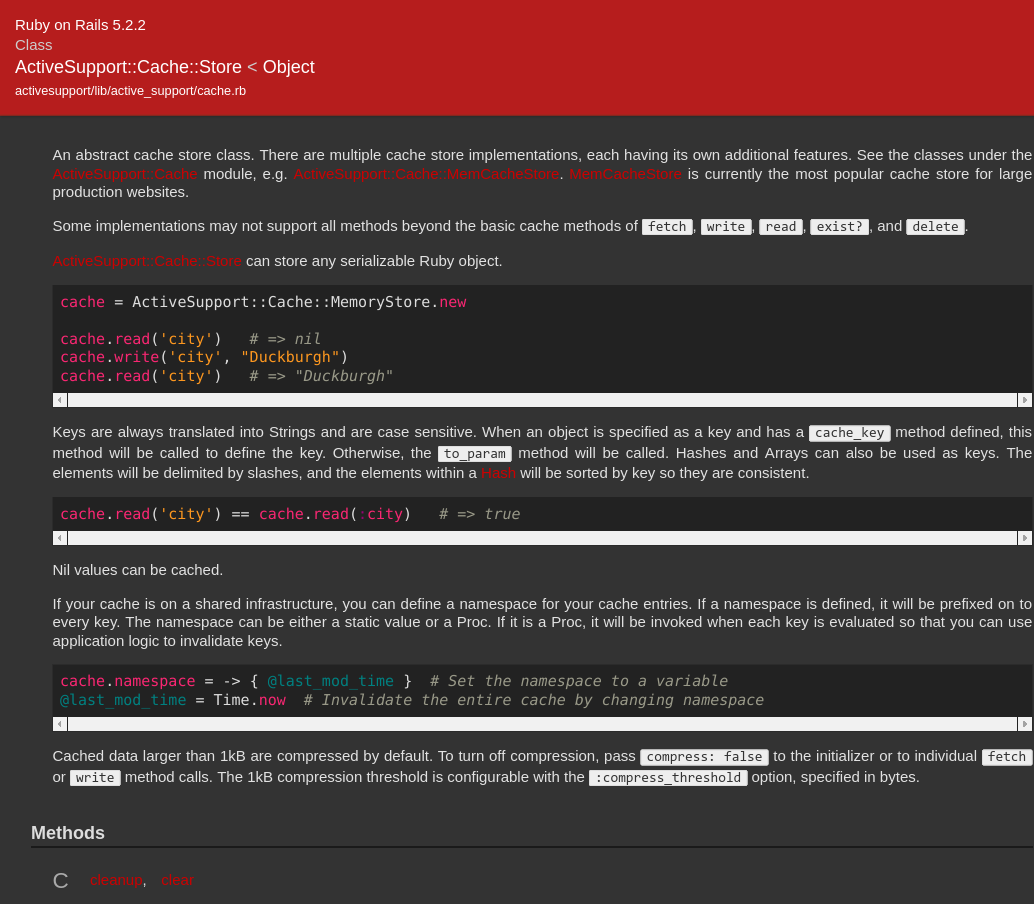The image size is (1034, 904).
Task: Open activesupport/lib/active_support/cache.rb source file link
Action: point(131,91)
